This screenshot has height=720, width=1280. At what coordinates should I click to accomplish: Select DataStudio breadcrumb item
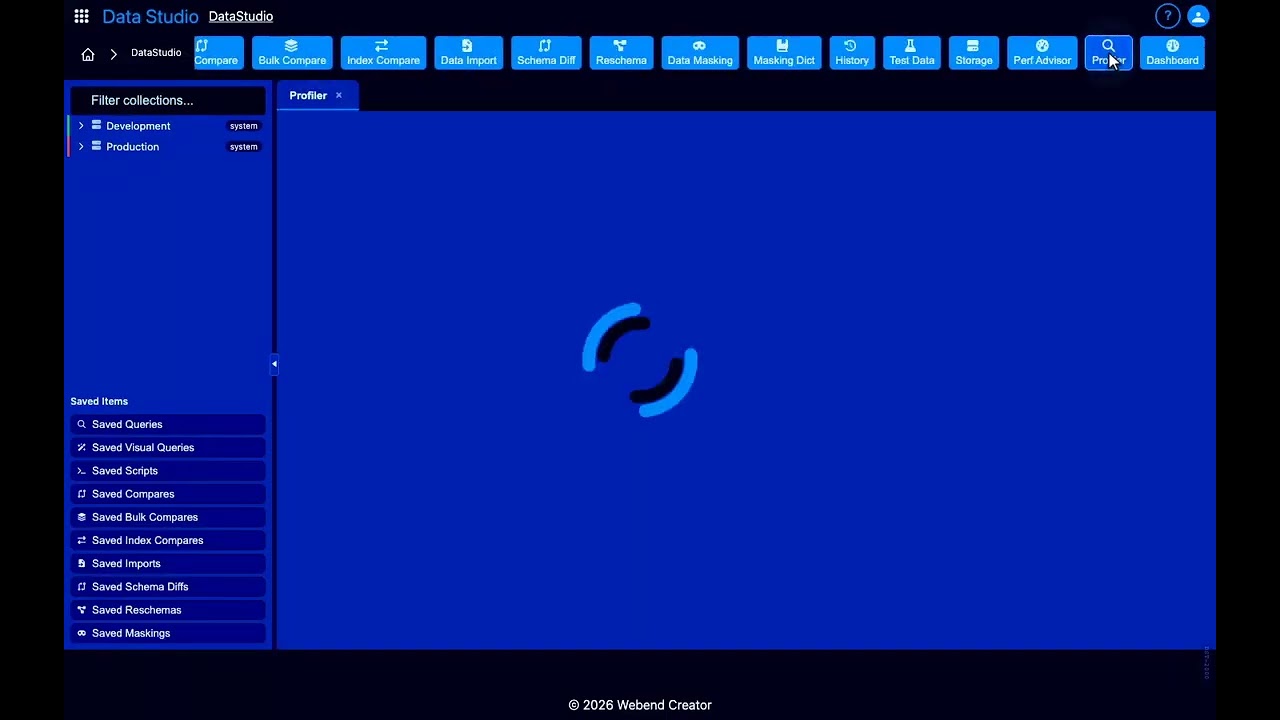(x=156, y=53)
